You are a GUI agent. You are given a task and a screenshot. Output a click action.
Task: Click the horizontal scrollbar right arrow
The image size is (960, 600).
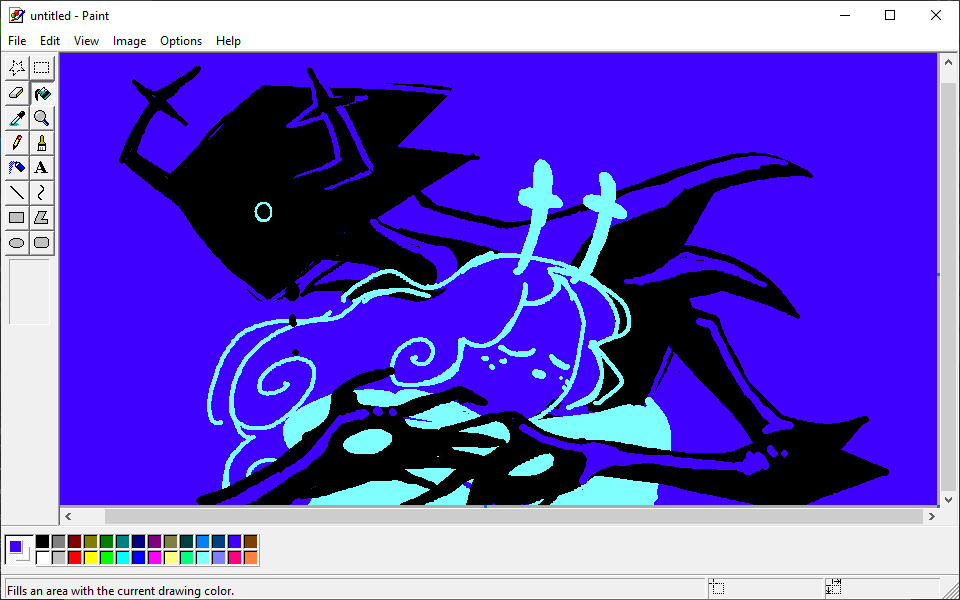coord(932,516)
